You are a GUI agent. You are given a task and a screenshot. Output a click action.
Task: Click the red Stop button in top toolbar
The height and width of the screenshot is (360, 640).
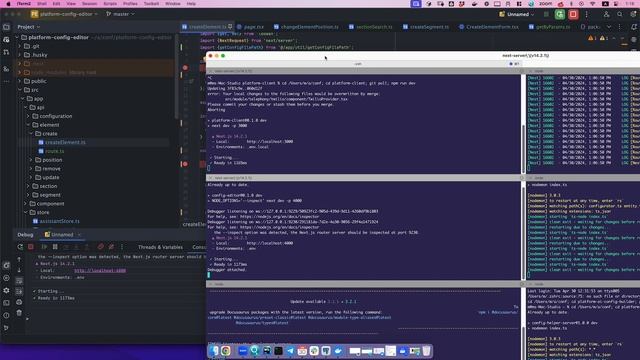[x=573, y=14]
